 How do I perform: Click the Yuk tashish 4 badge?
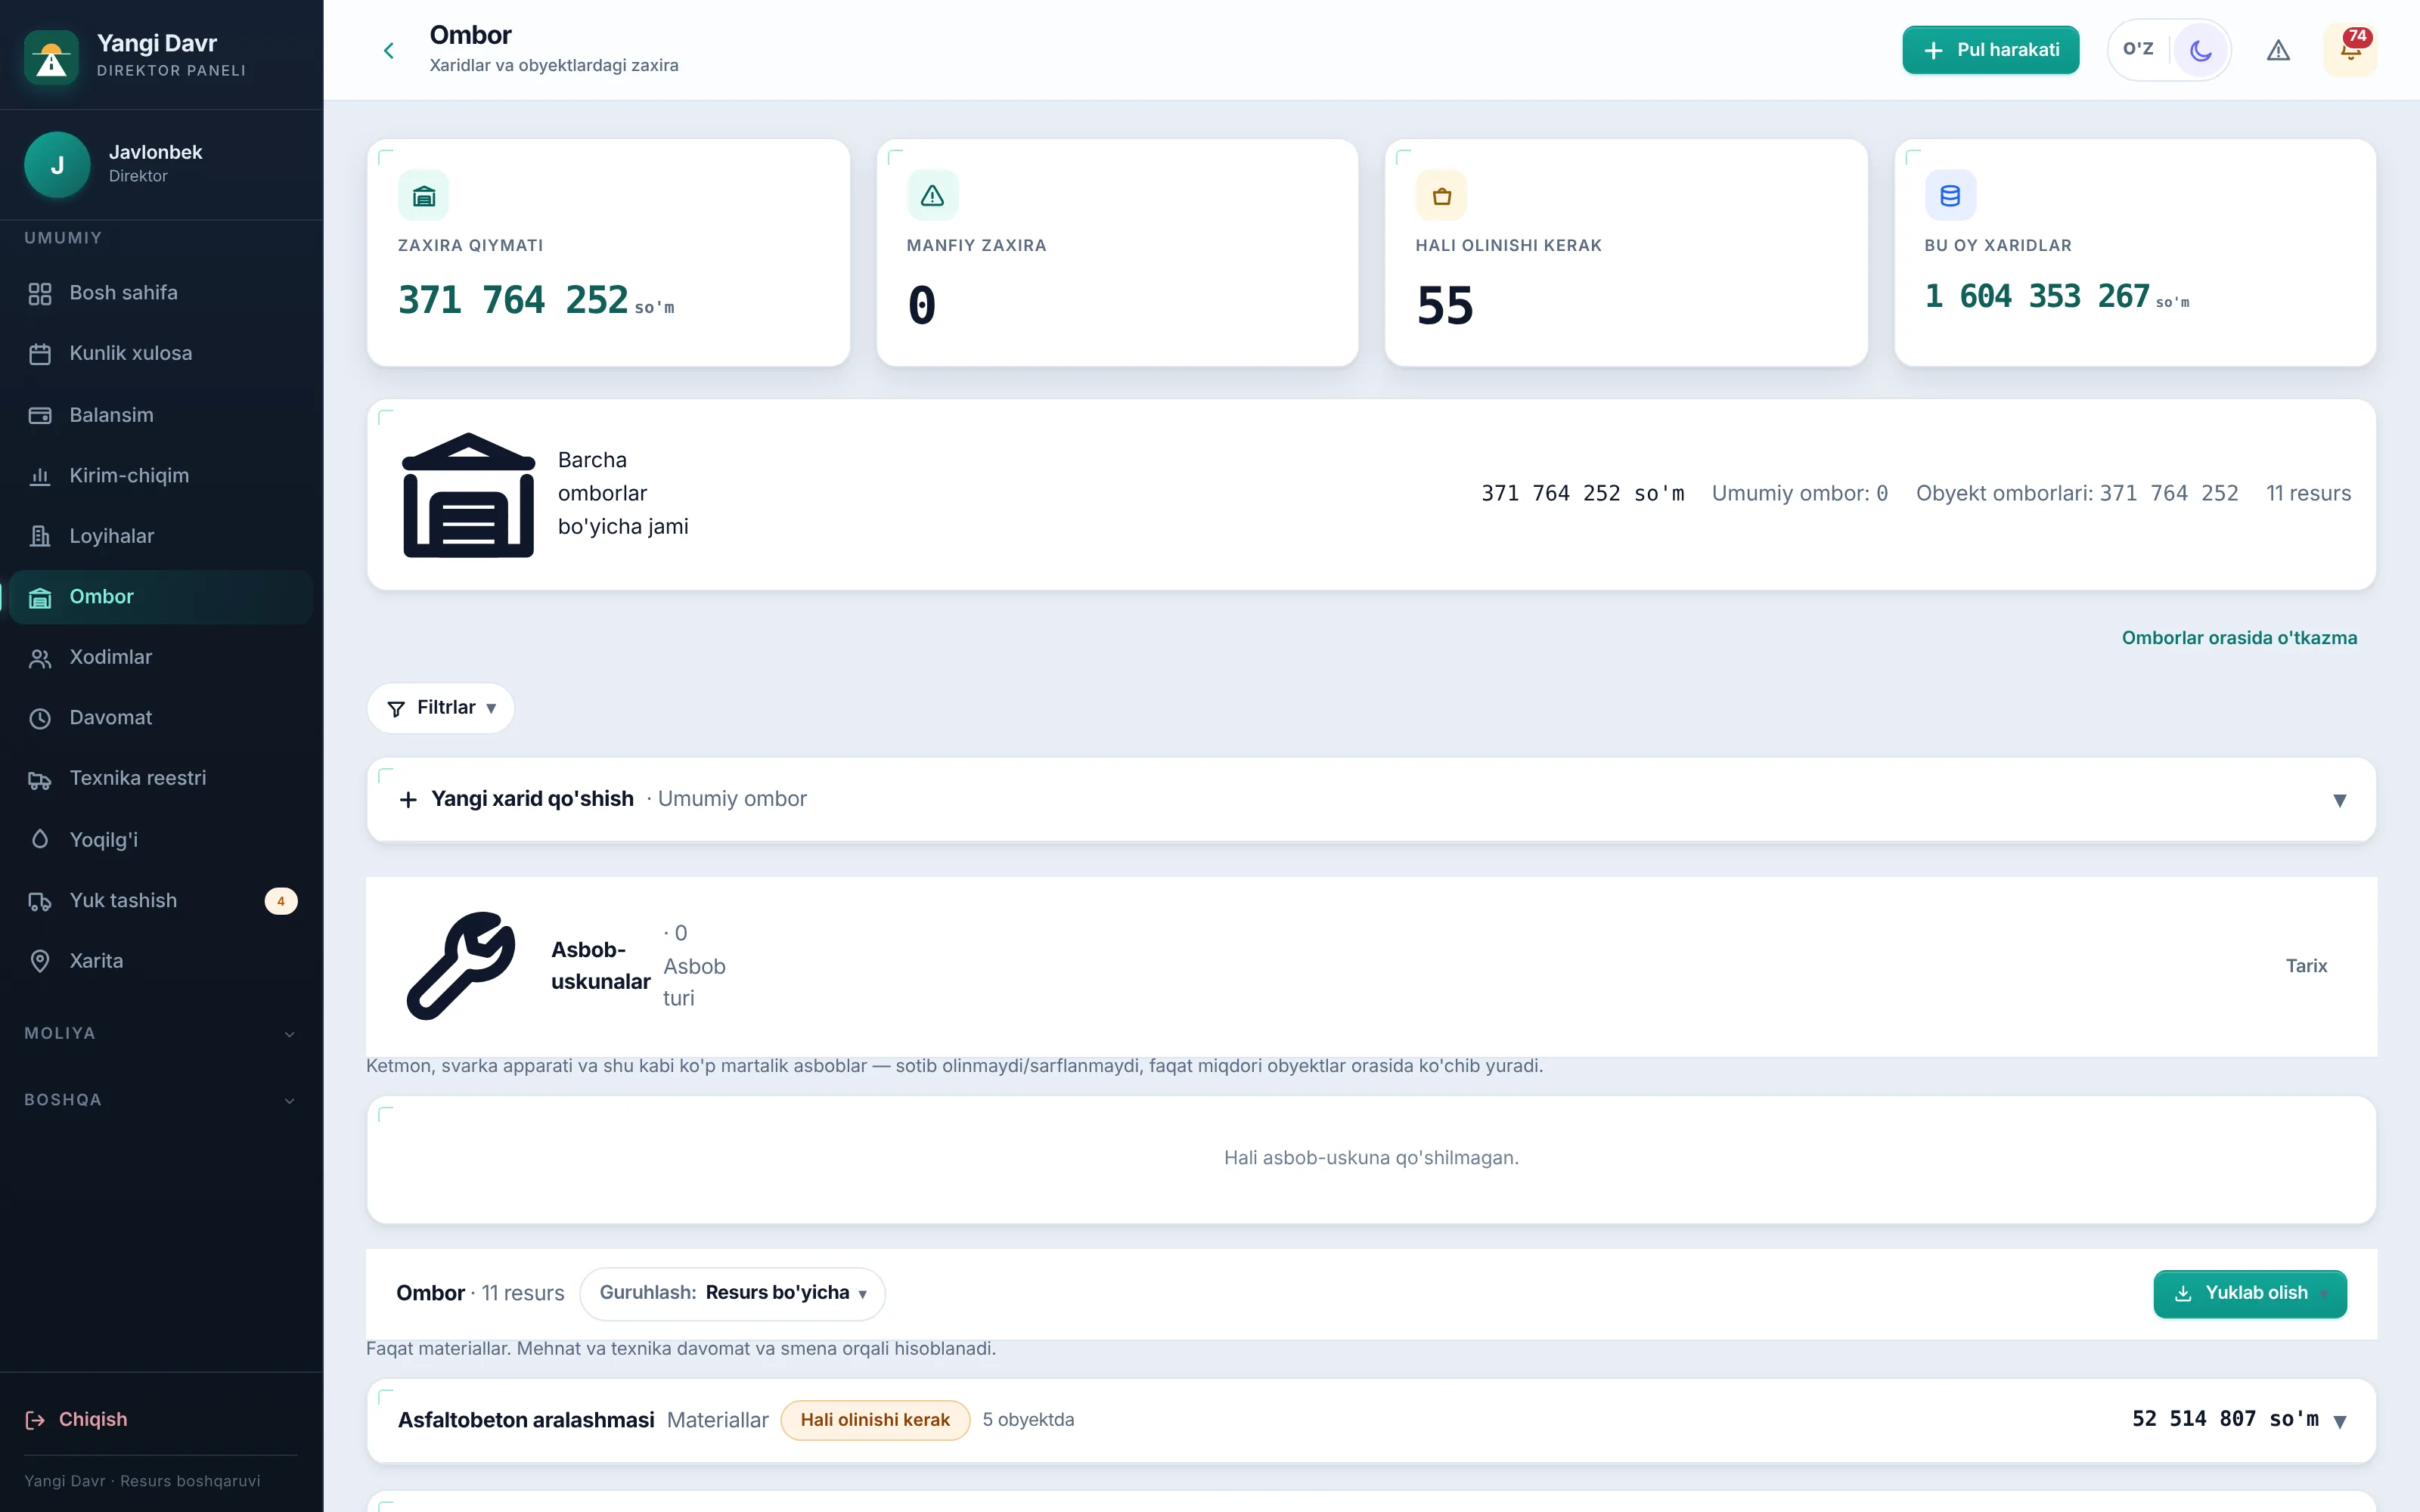coord(281,901)
